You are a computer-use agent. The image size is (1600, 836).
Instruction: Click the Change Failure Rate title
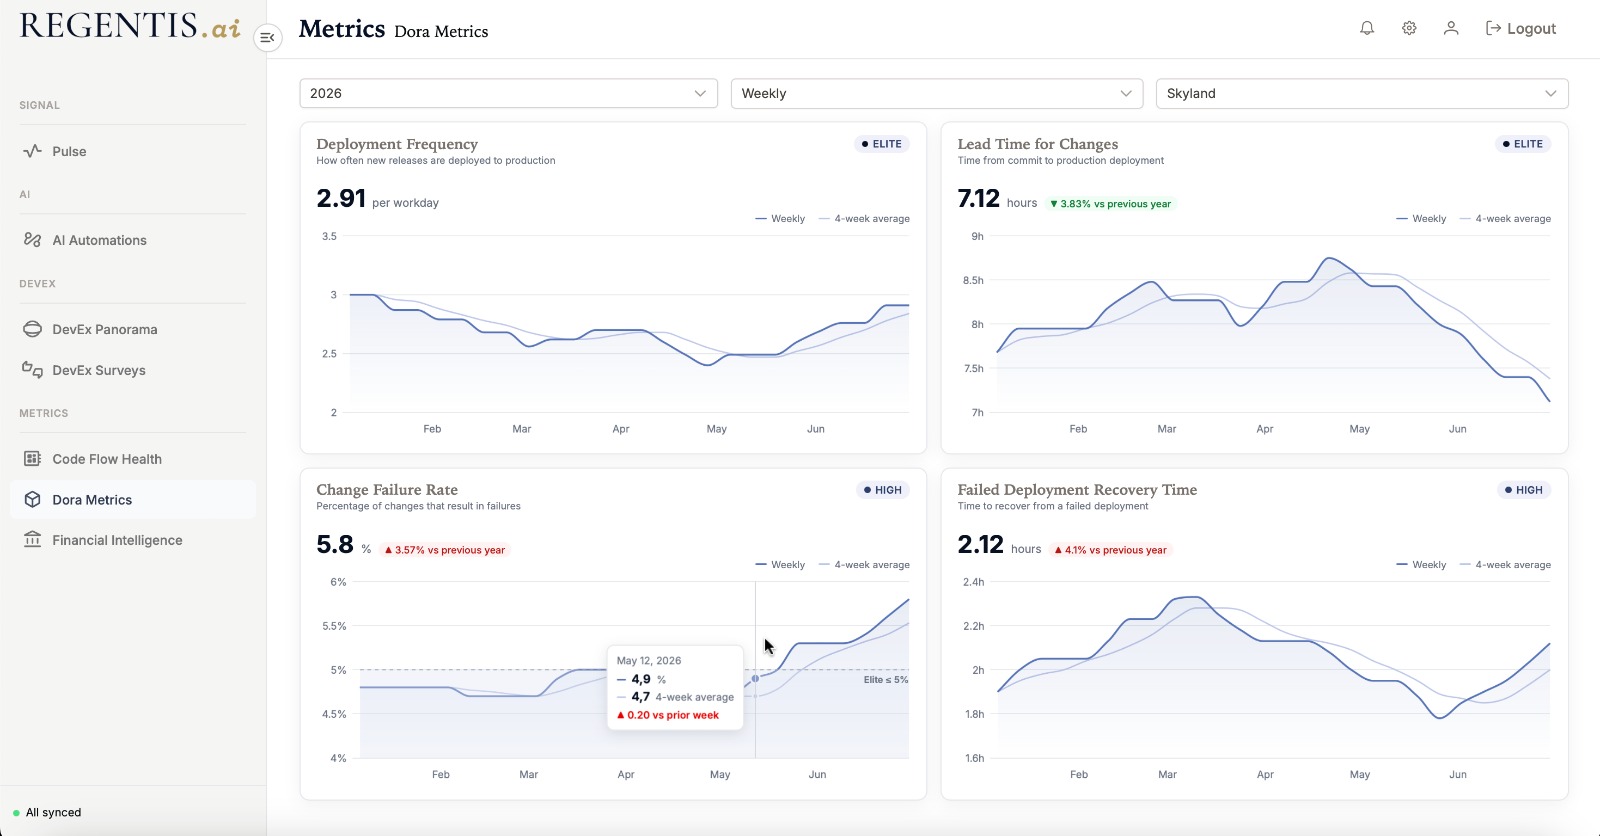click(387, 490)
